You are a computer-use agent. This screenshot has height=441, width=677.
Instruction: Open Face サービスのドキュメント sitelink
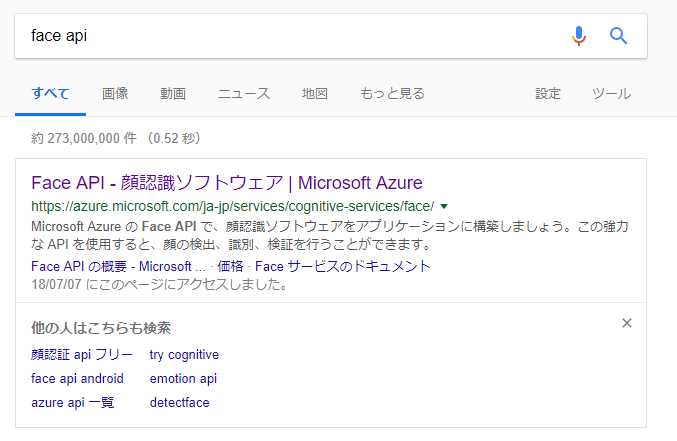click(x=342, y=266)
